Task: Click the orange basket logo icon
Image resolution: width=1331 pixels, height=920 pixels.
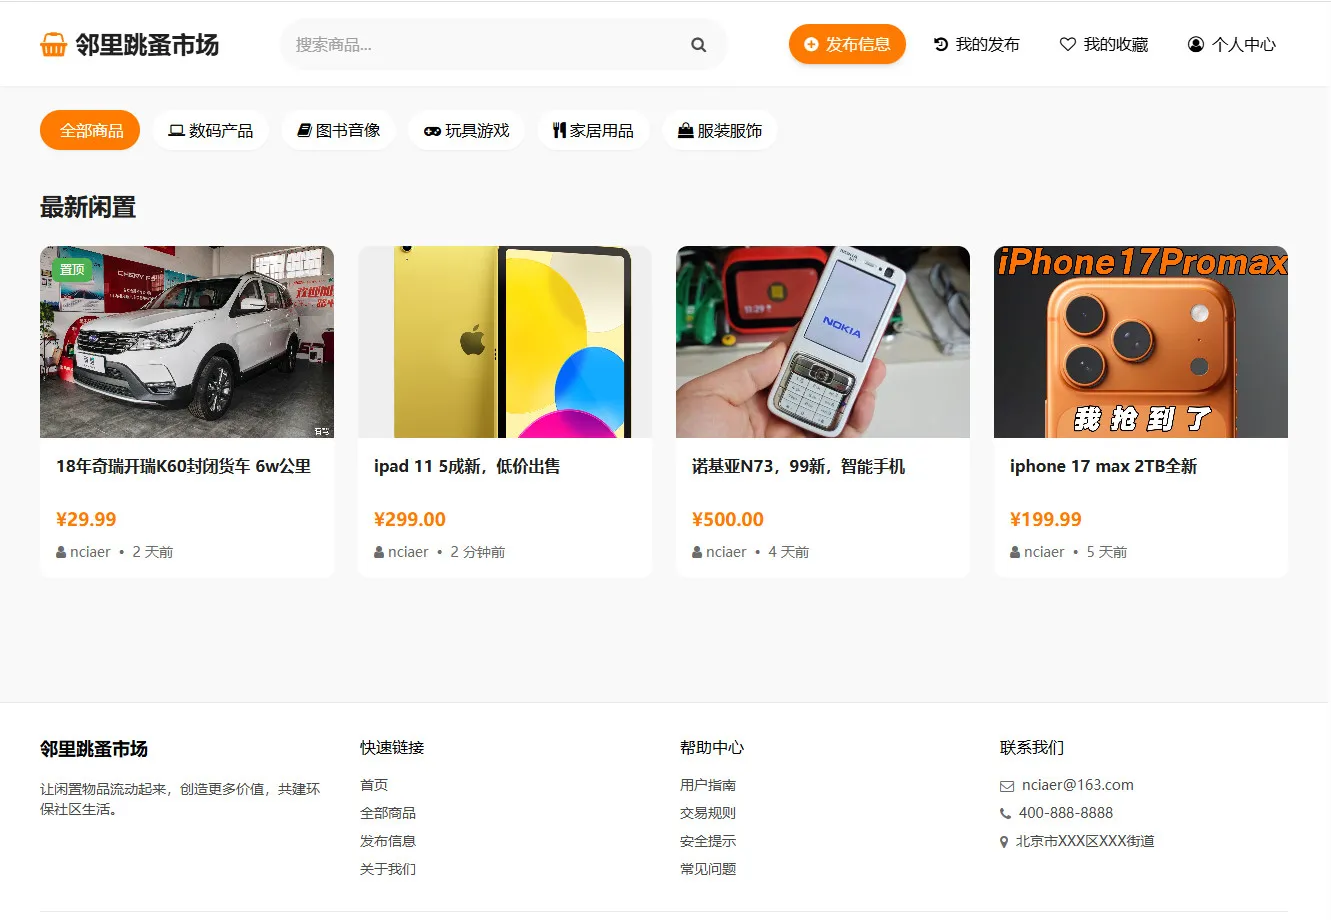Action: coord(53,45)
